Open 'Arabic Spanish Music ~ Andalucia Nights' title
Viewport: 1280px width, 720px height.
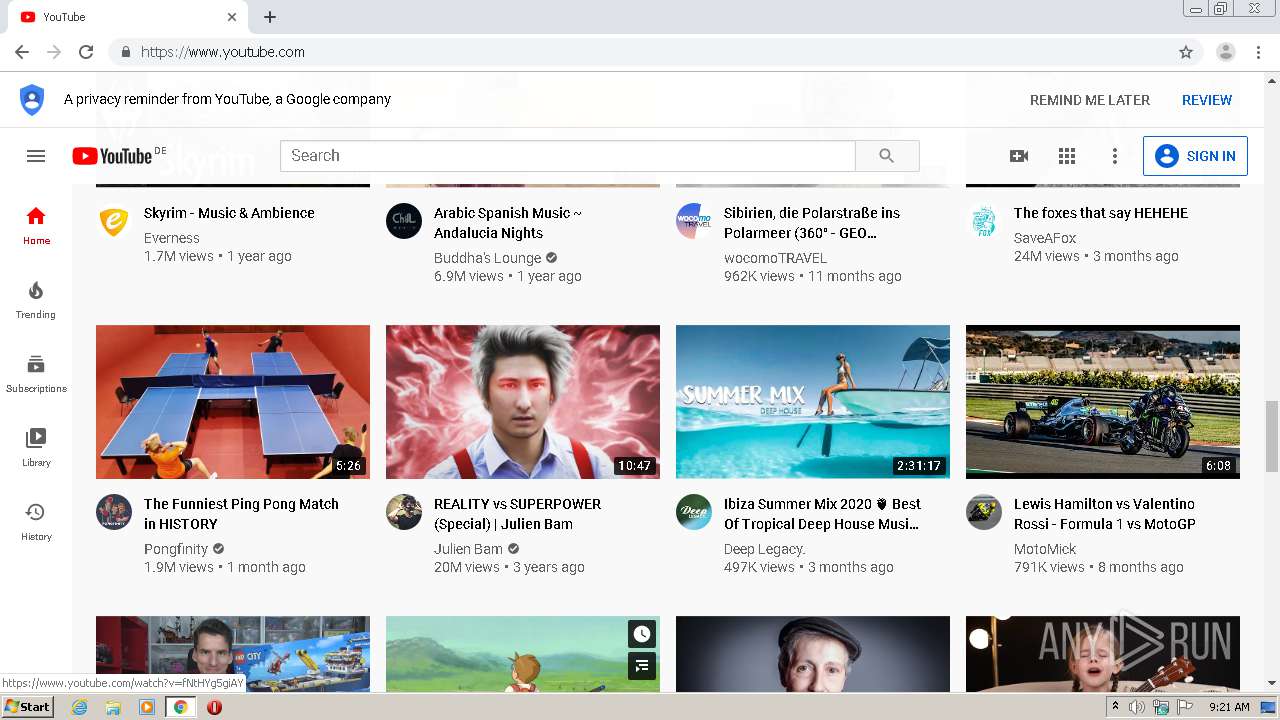pyautogui.click(x=508, y=223)
